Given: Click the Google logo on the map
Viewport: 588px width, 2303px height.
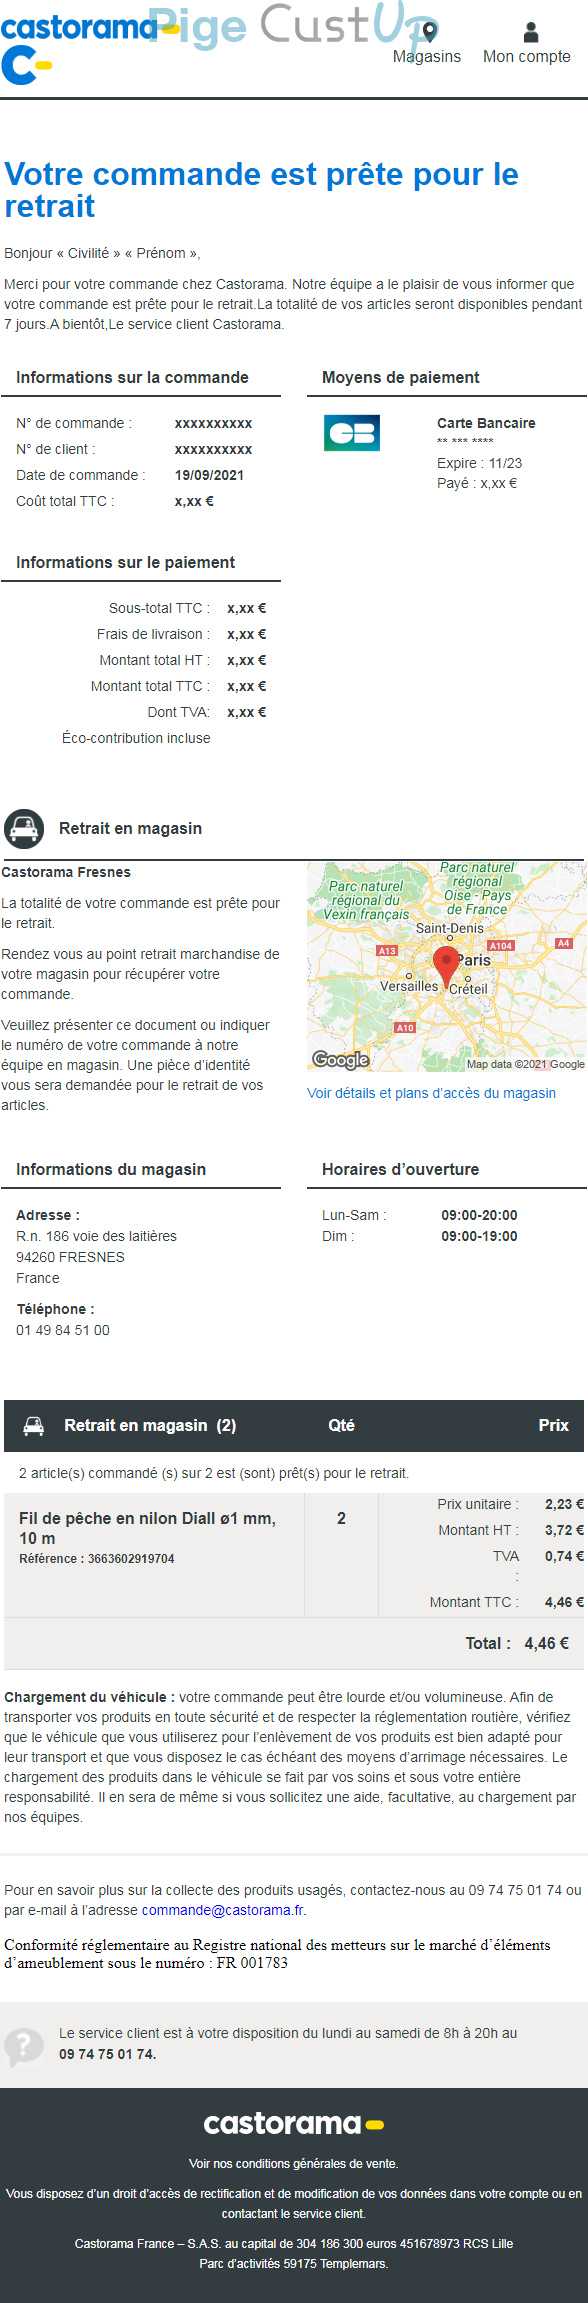Looking at the screenshot, I should click(x=341, y=1060).
